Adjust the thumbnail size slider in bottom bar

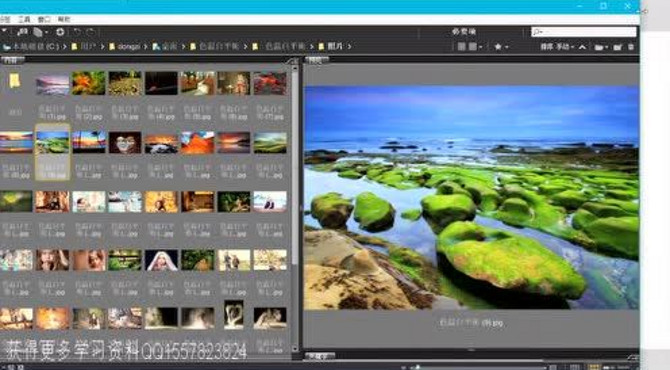click(x=479, y=367)
